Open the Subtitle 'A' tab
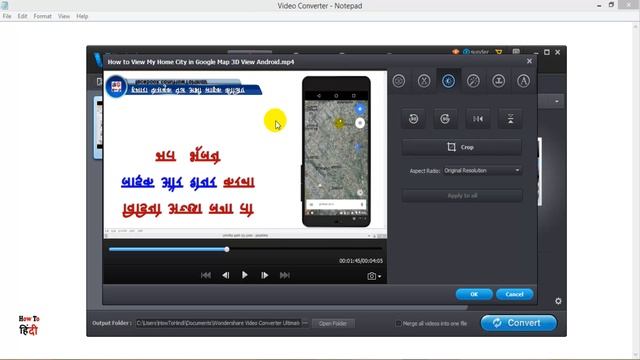Screen dimensions: 640x360 [523, 81]
